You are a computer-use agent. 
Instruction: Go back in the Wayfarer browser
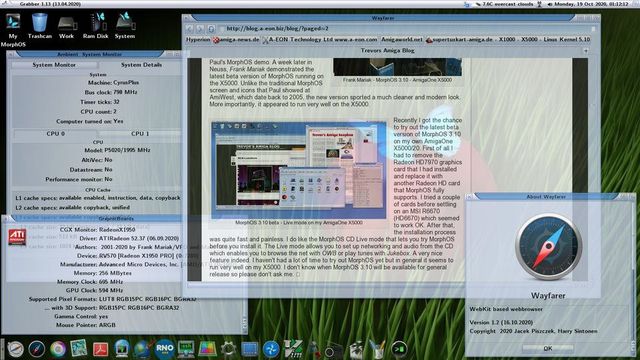click(x=189, y=29)
